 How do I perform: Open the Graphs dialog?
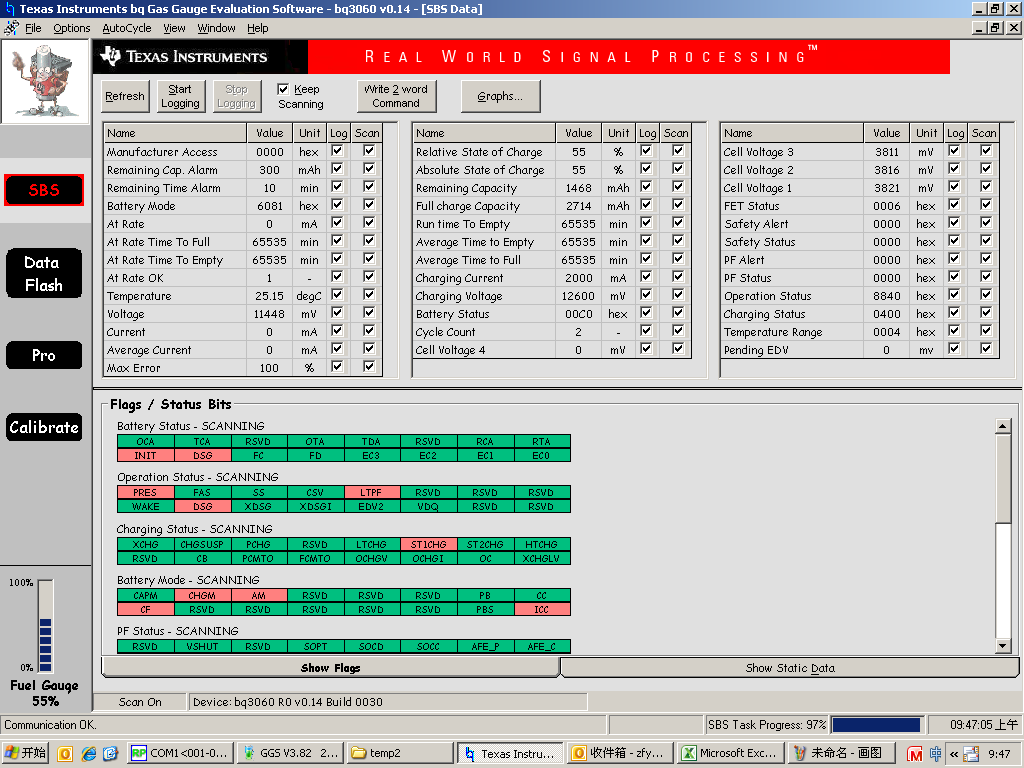pyautogui.click(x=500, y=96)
